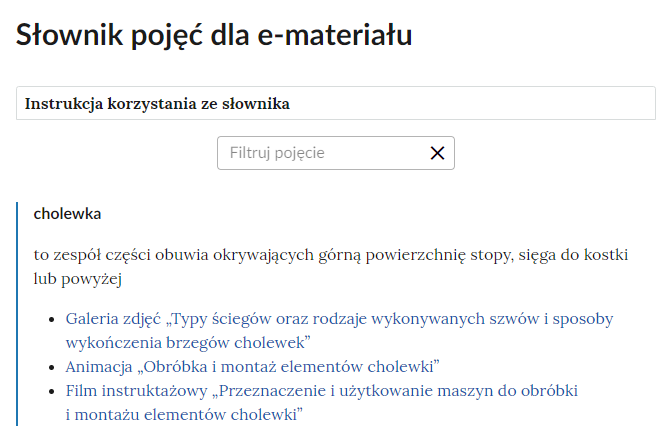
Task: Open 'Animacja Obróbka i montaż elementów cholewki' link
Action: (252, 367)
